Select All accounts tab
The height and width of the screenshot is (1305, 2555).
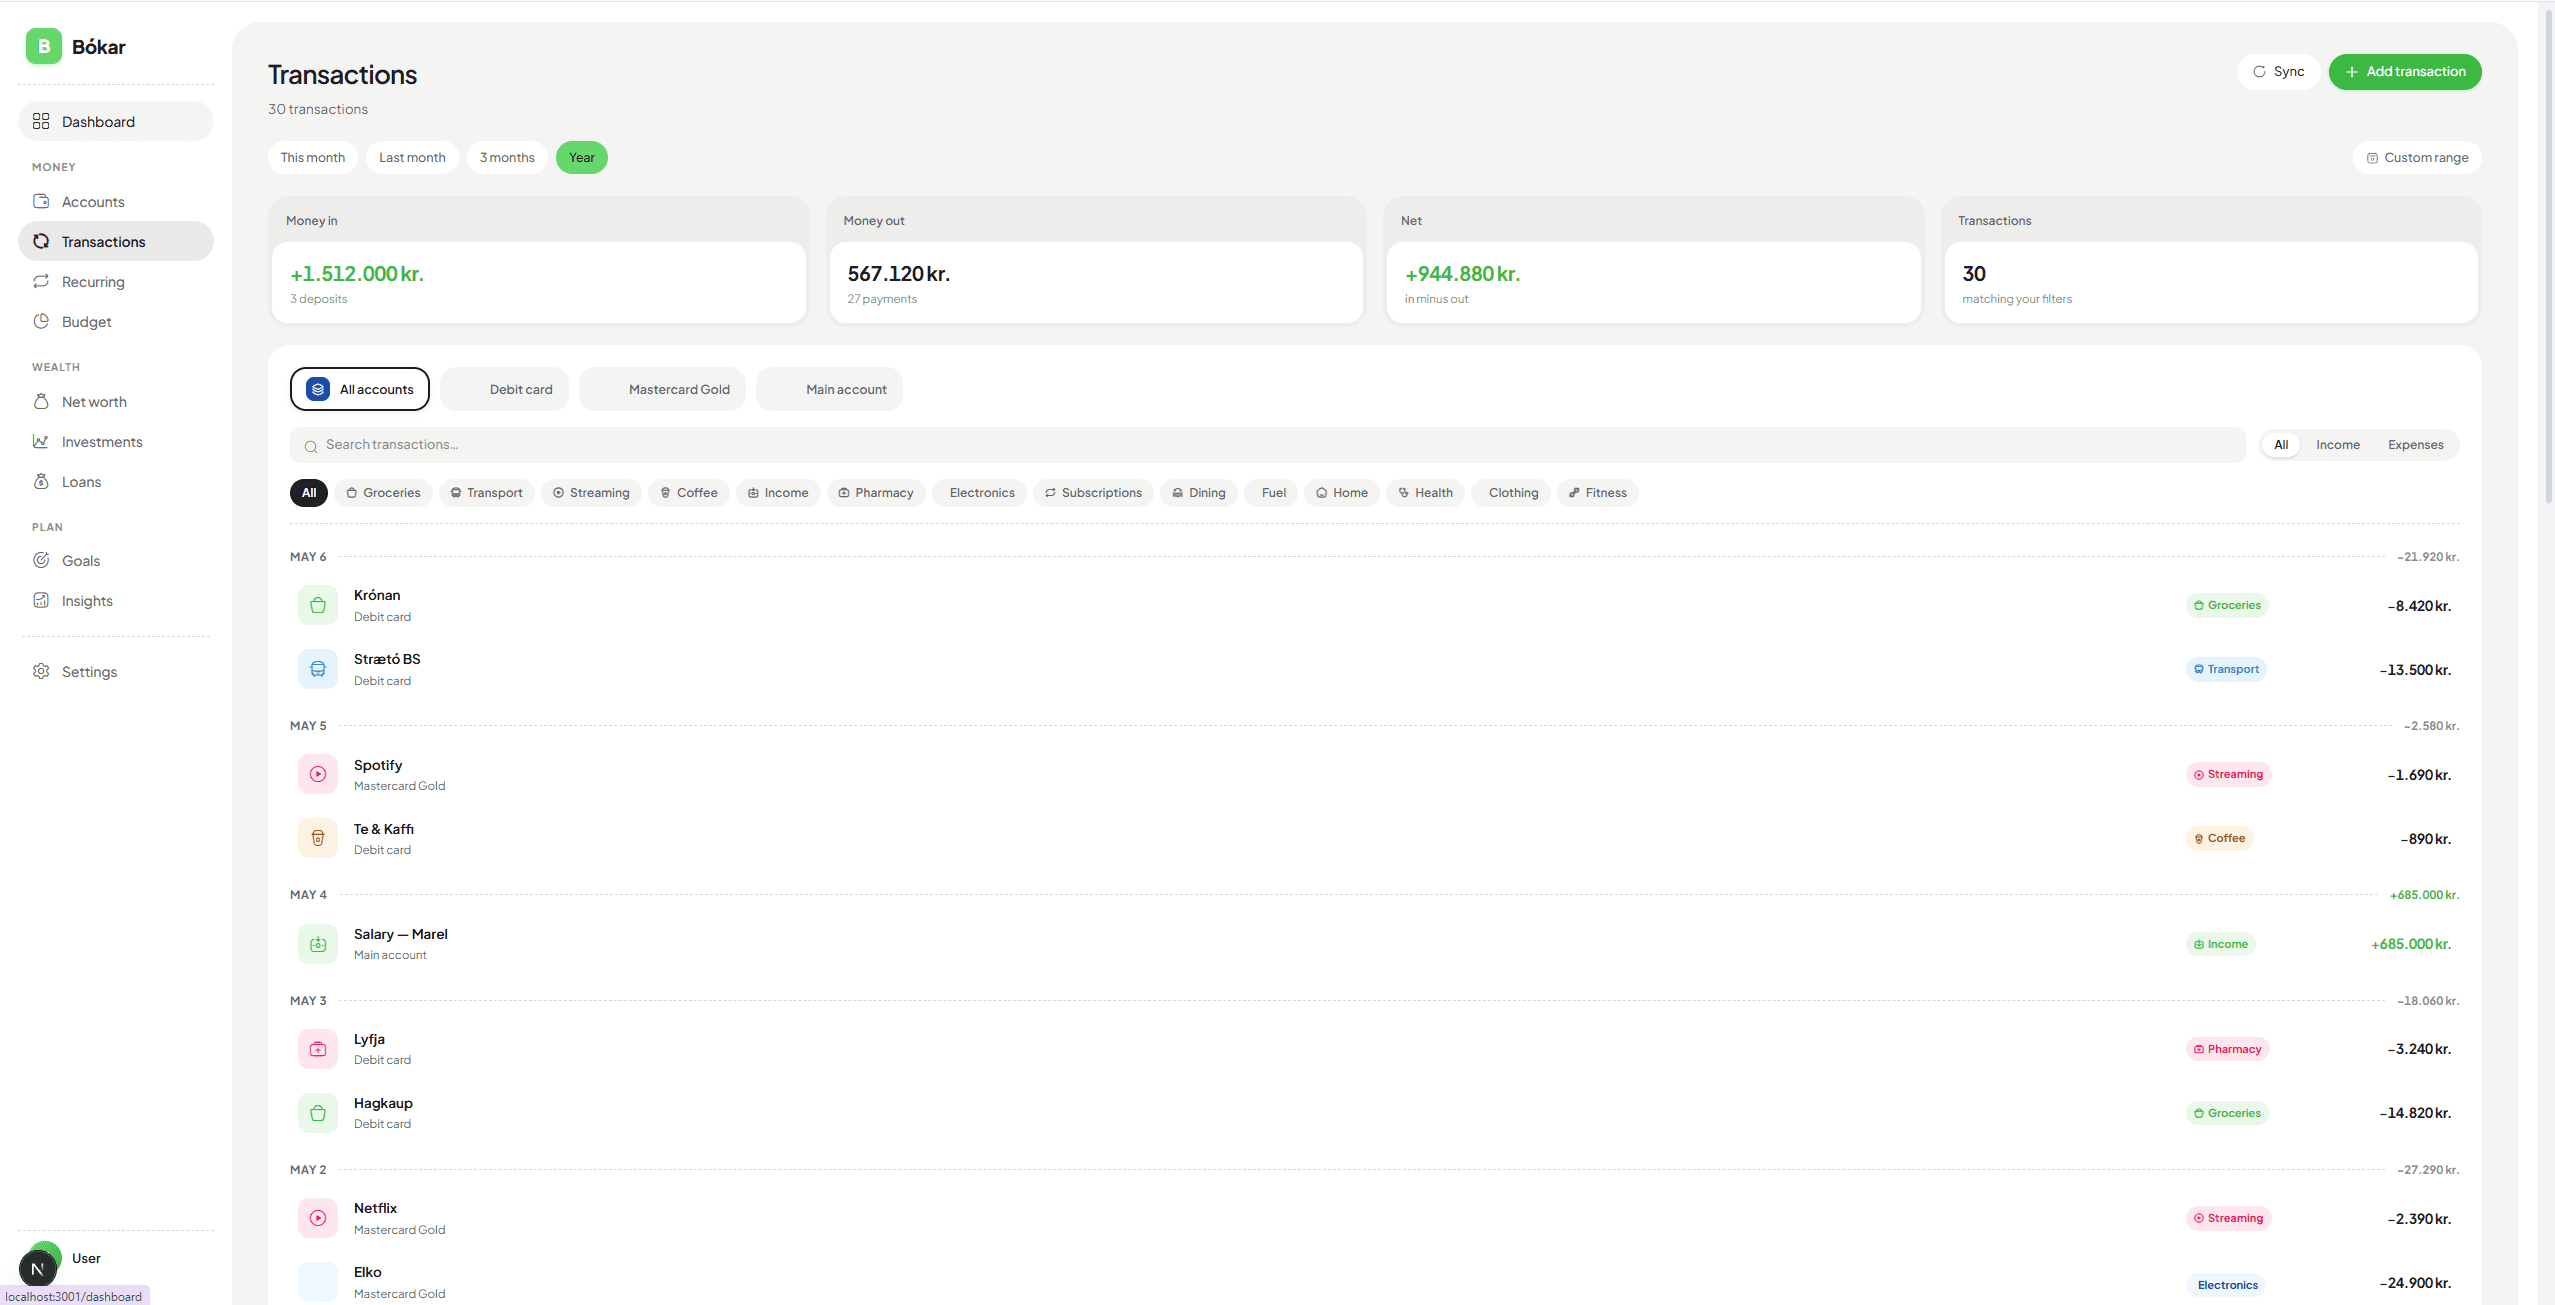tap(360, 389)
